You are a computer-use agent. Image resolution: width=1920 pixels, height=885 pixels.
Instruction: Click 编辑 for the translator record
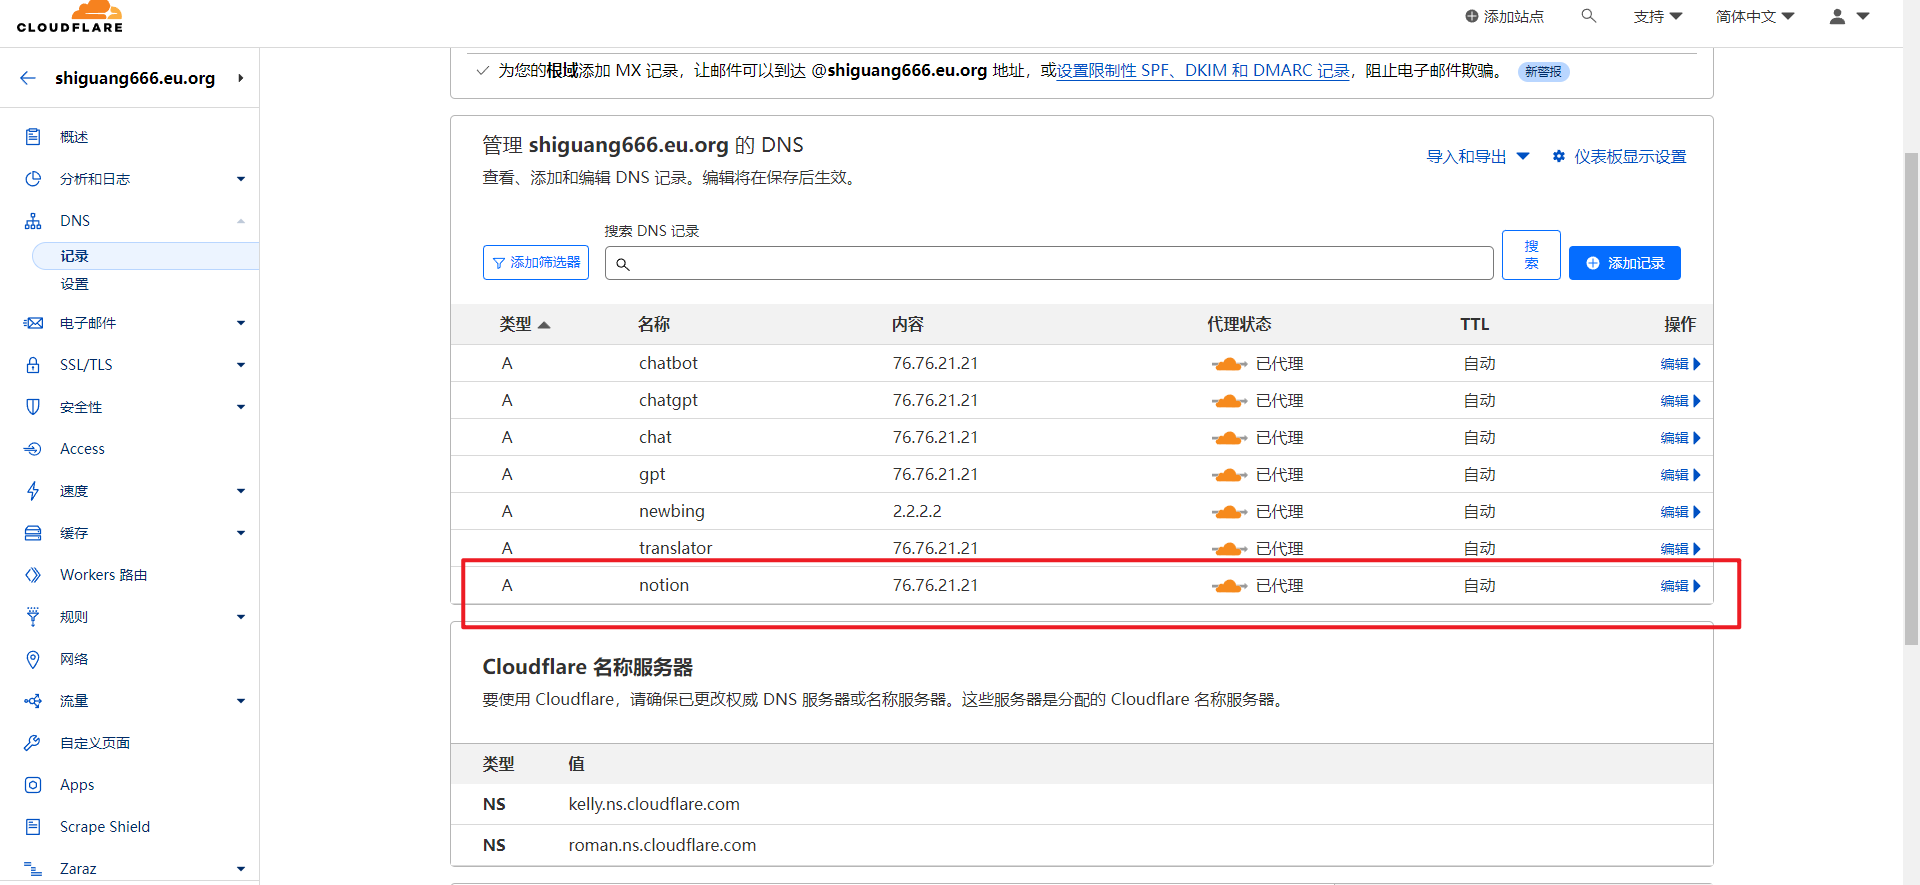tap(1680, 549)
